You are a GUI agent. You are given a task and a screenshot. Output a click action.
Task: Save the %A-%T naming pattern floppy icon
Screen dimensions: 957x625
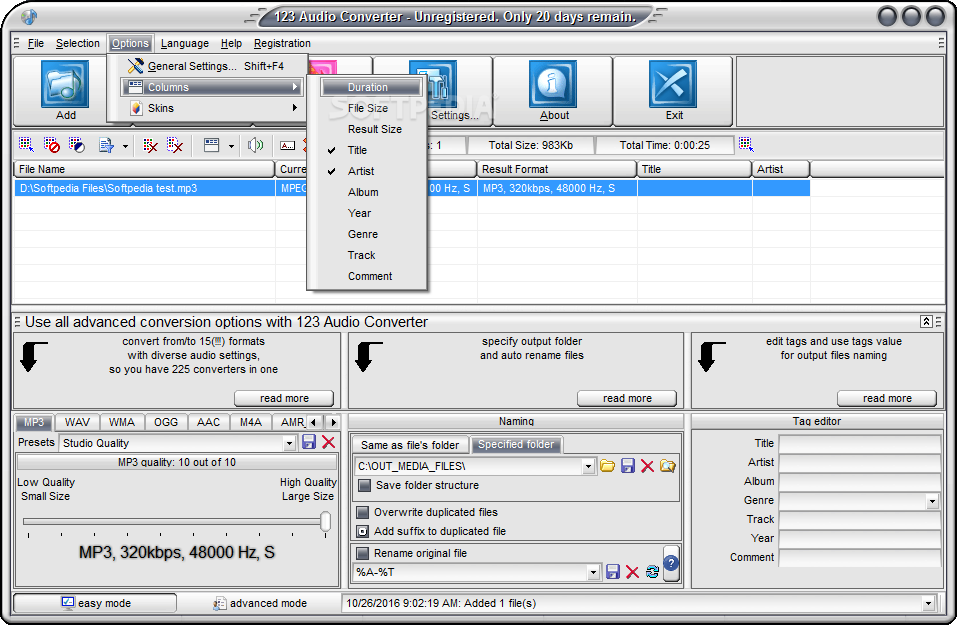click(x=613, y=571)
